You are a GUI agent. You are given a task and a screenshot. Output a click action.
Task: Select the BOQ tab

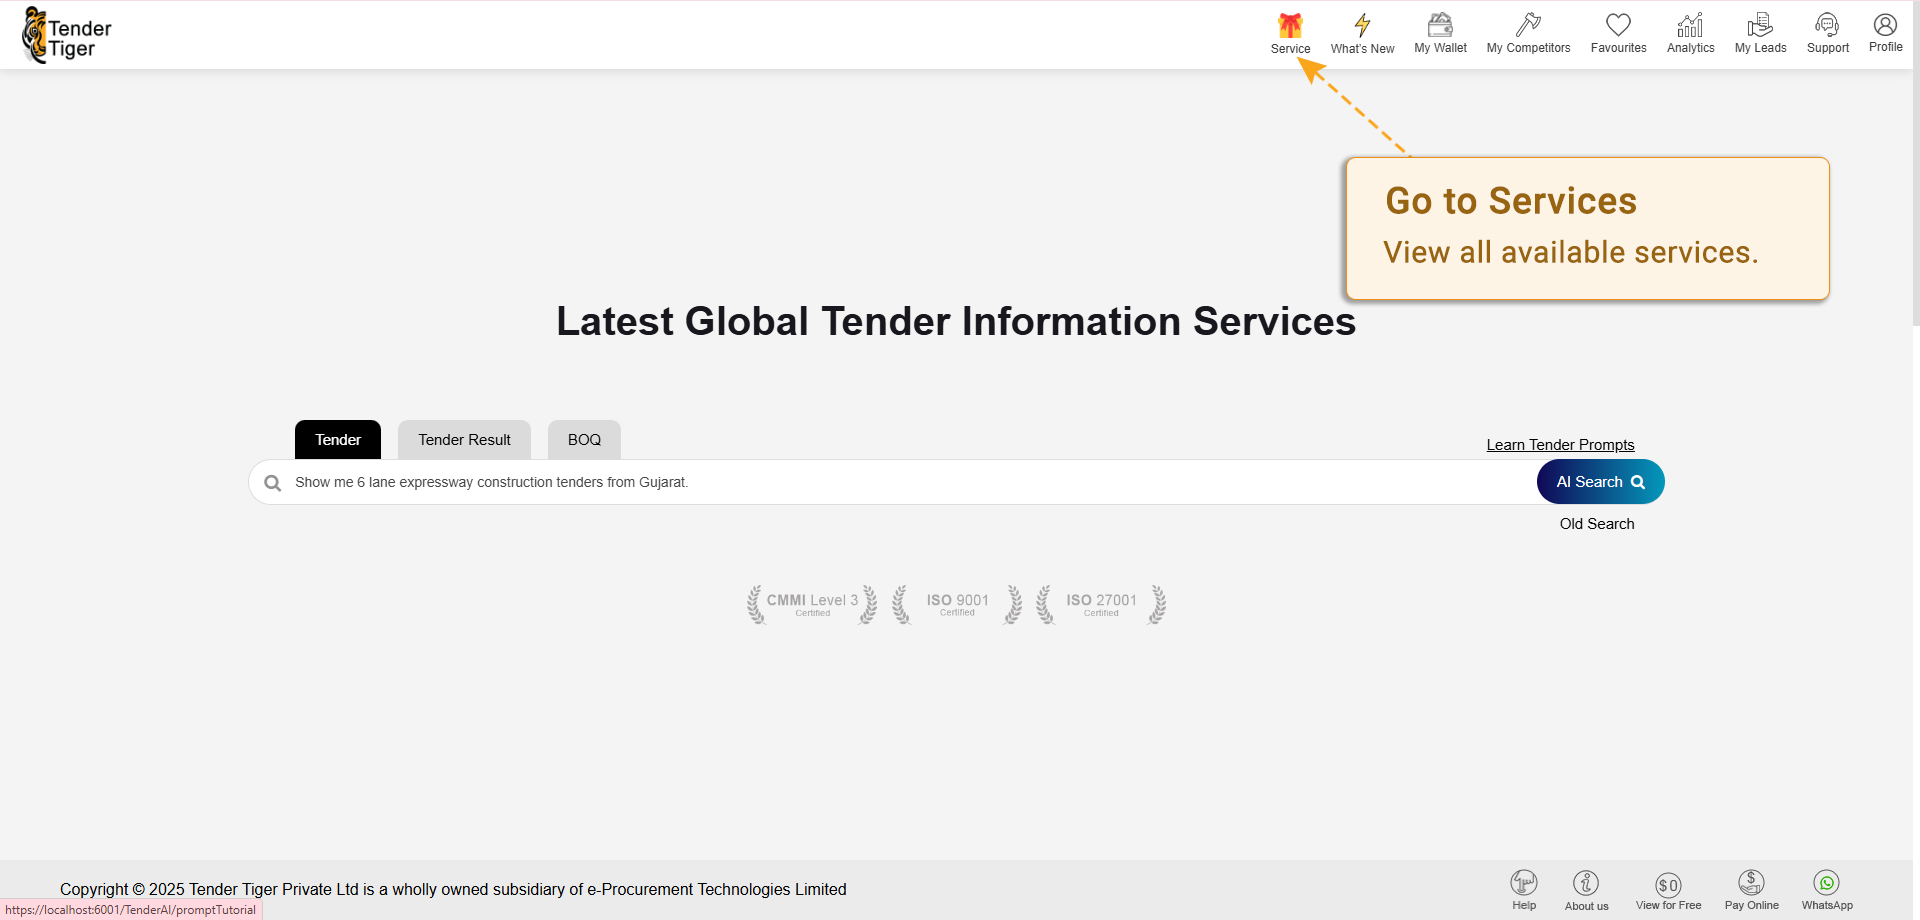point(584,440)
